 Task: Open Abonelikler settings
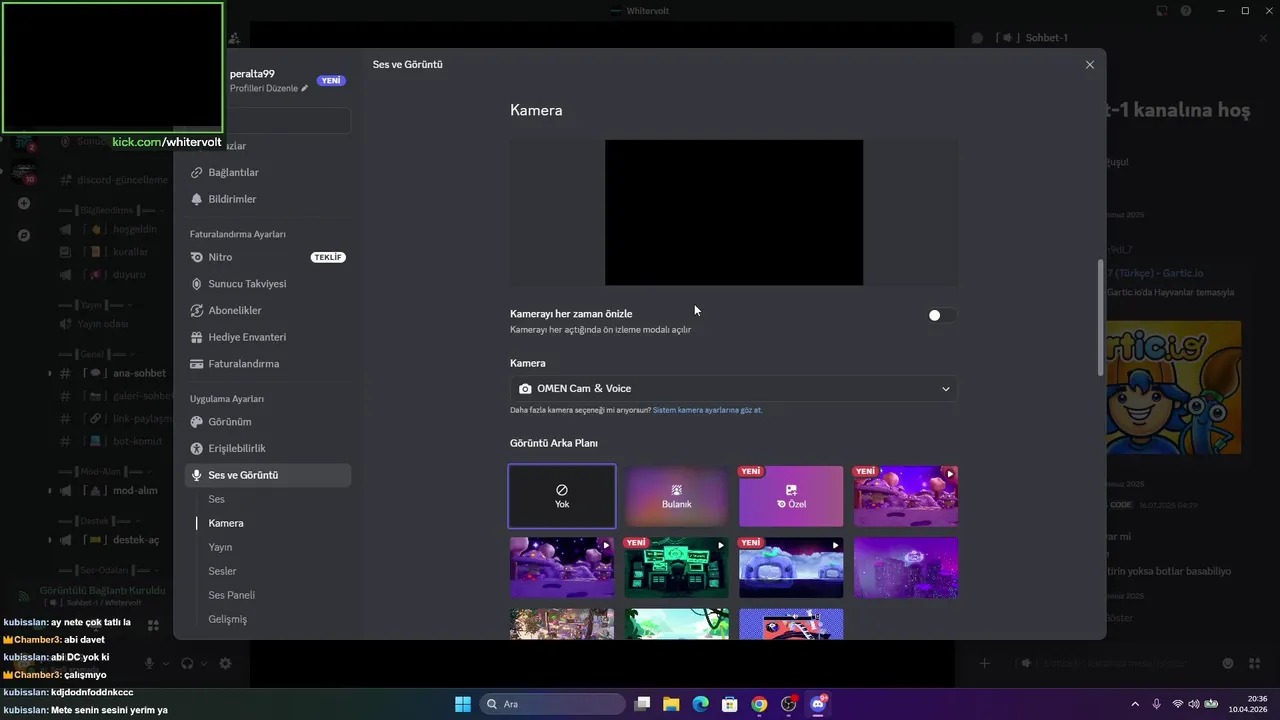click(267, 311)
